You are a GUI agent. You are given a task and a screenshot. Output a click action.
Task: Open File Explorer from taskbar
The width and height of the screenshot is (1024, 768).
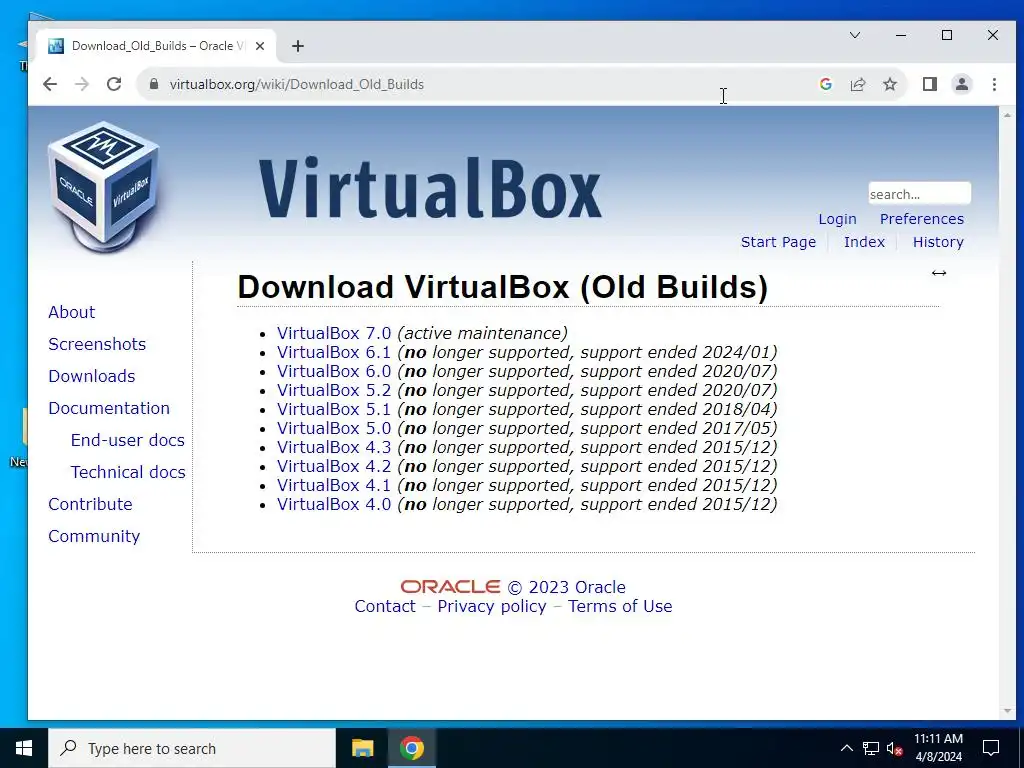[x=362, y=748]
